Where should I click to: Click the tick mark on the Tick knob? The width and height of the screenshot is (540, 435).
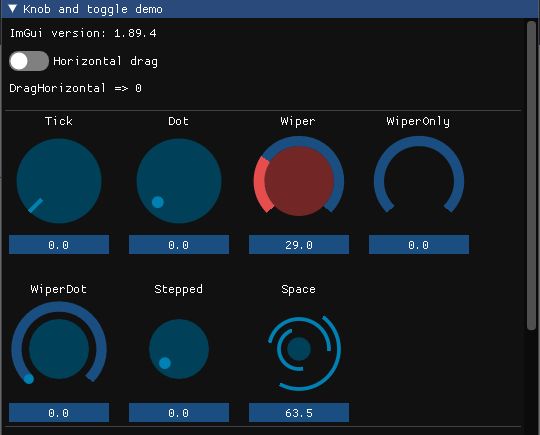[35, 205]
